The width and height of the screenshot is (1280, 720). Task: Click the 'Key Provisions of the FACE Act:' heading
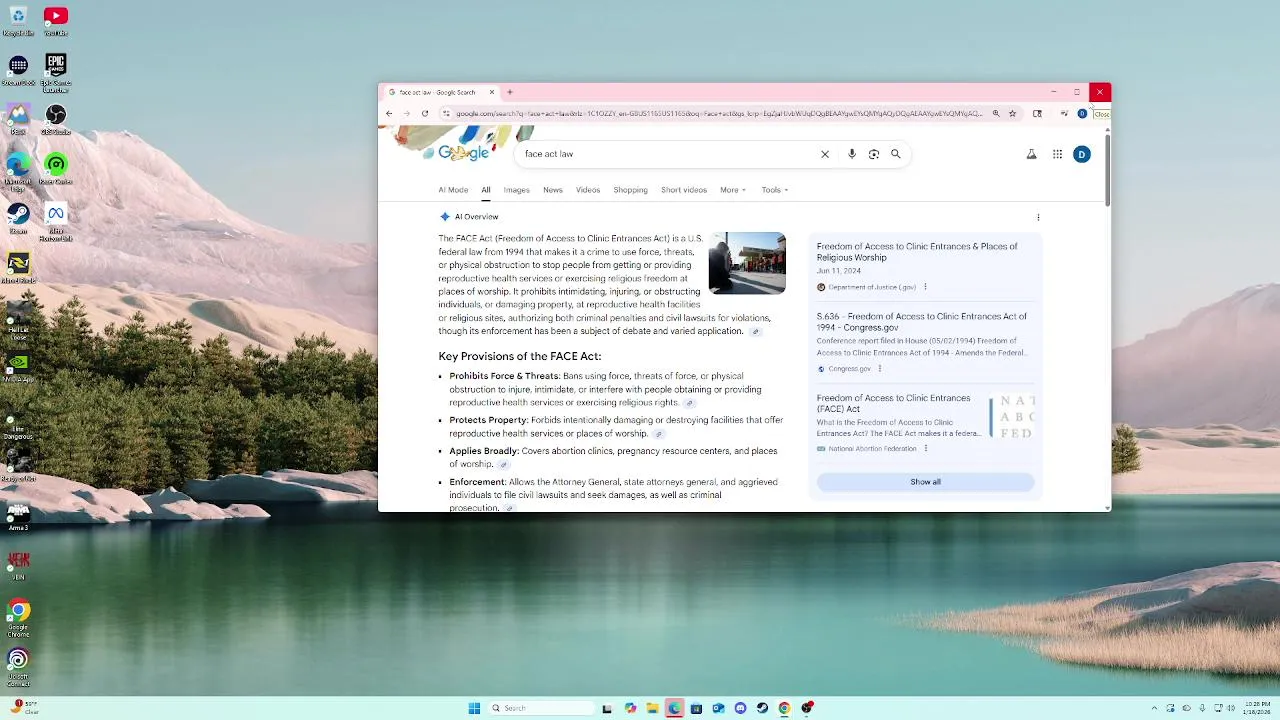click(x=519, y=356)
